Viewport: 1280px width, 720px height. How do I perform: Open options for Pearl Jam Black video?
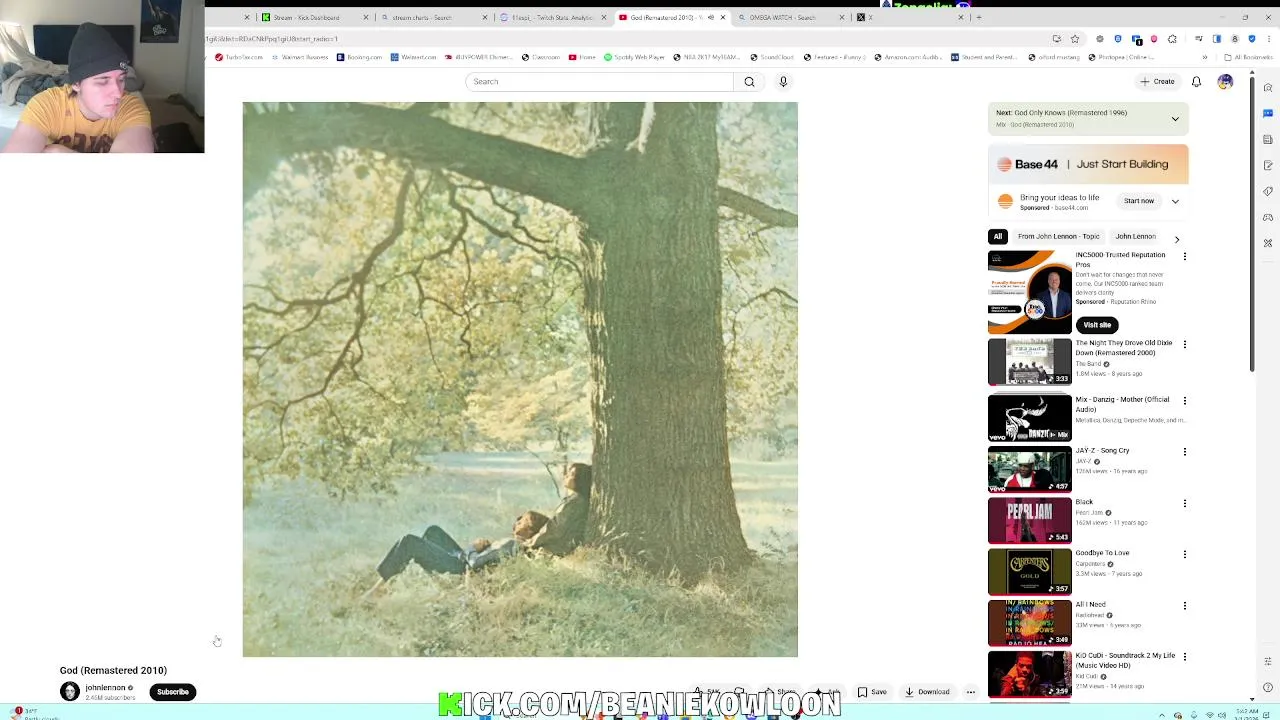1185,503
